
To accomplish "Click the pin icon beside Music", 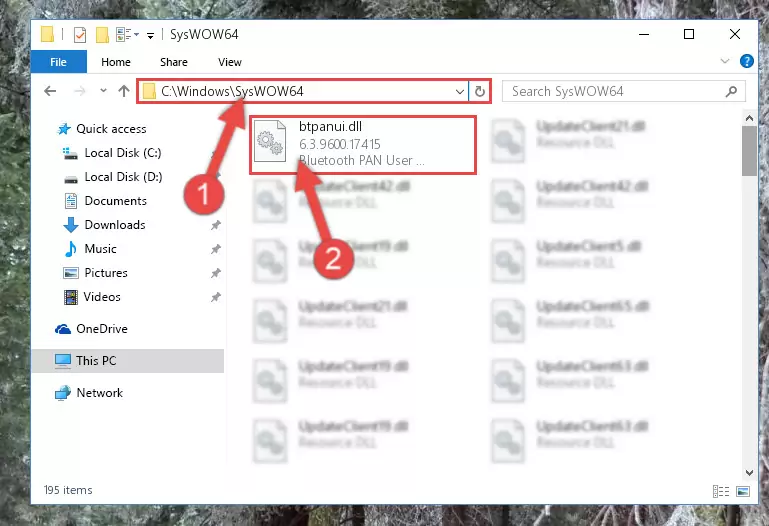I will pos(215,249).
